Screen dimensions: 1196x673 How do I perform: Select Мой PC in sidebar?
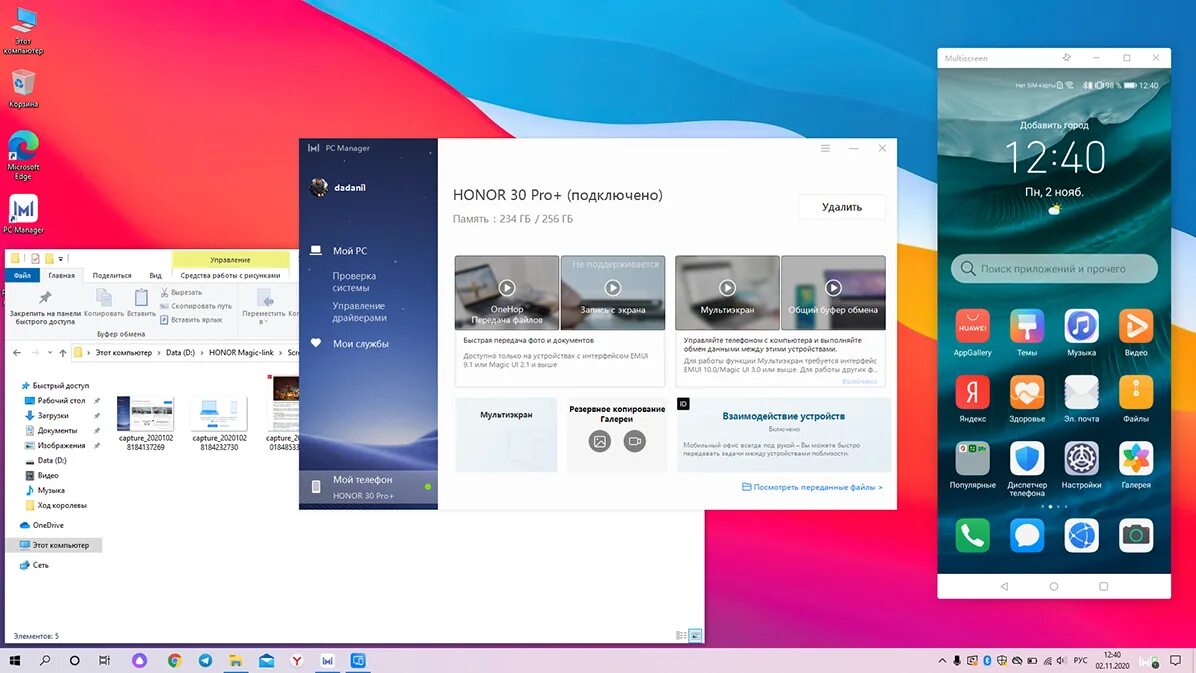click(x=349, y=250)
